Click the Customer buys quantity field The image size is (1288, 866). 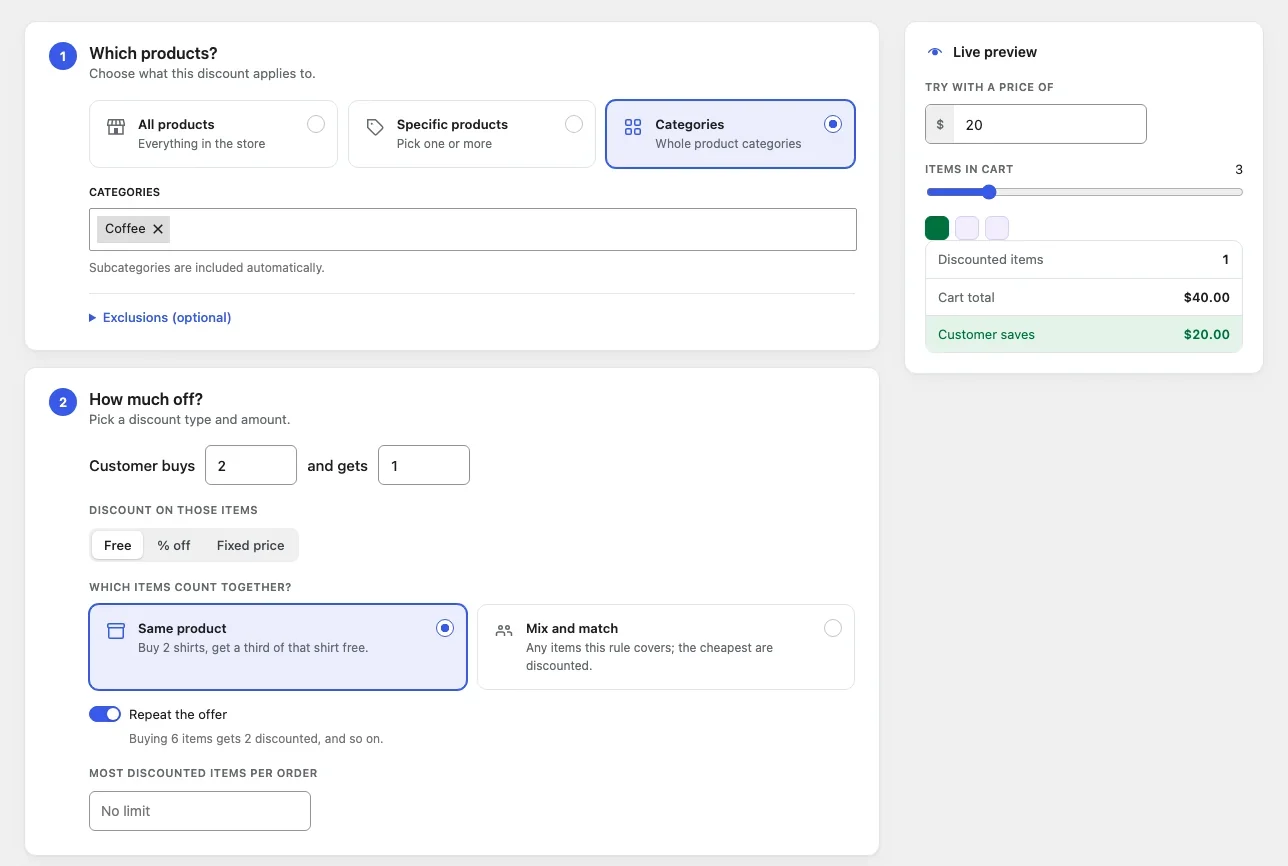pyautogui.click(x=251, y=465)
